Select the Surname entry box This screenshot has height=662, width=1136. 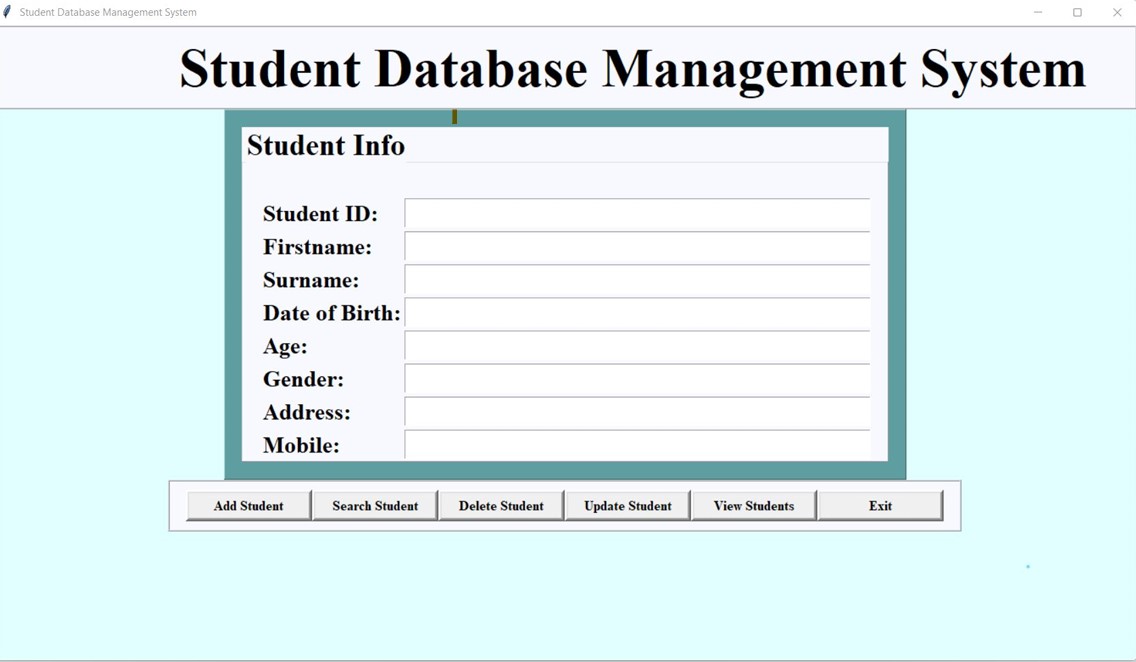[x=637, y=280]
